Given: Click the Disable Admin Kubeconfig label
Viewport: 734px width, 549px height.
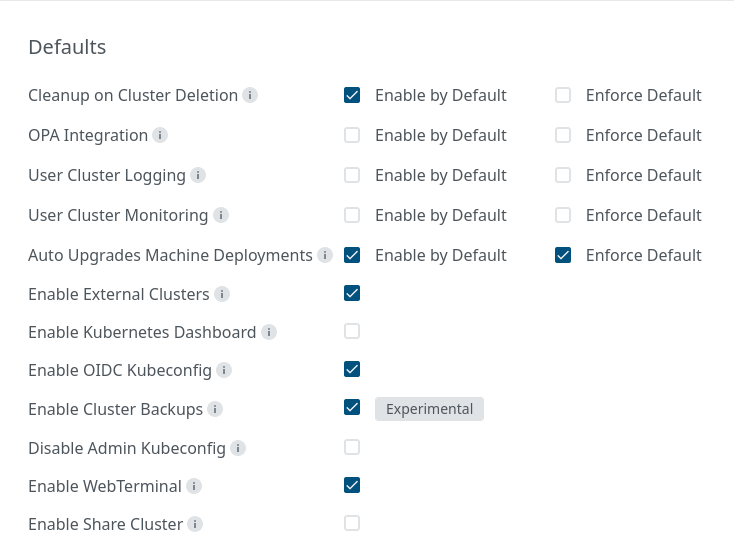Looking at the screenshot, I should (127, 448).
